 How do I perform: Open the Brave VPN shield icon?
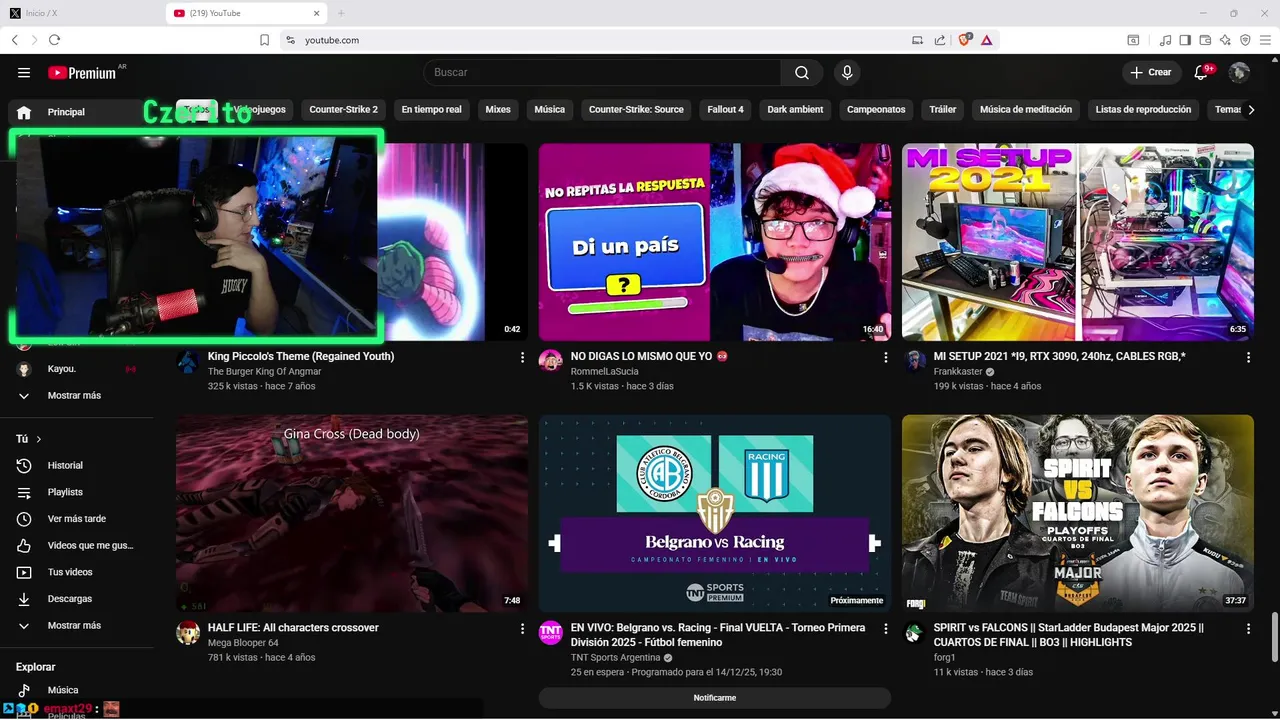1245,40
